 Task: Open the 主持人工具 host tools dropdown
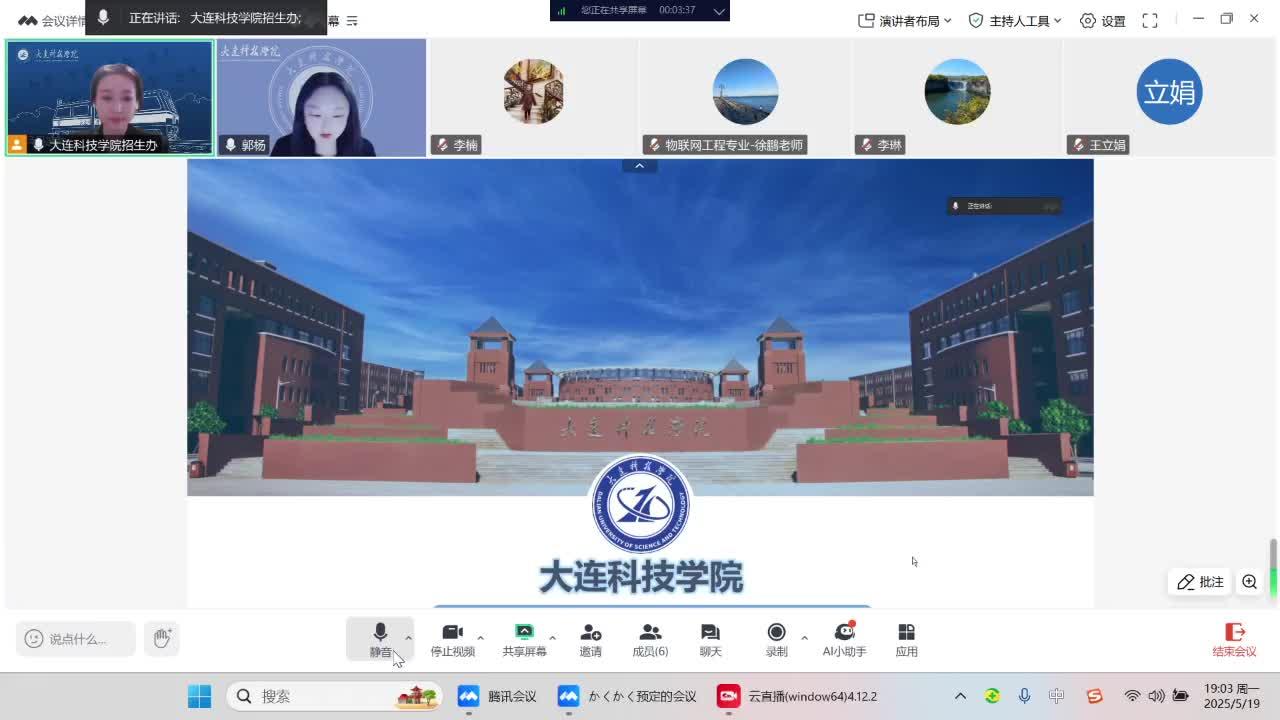[x=1016, y=20]
